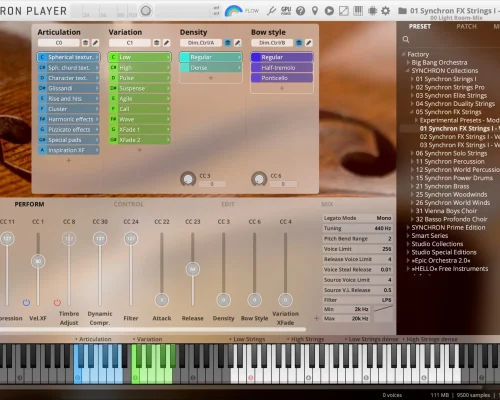500x400 pixels.
Task: Expand Studio Collections folder
Action: pyautogui.click(x=408, y=244)
